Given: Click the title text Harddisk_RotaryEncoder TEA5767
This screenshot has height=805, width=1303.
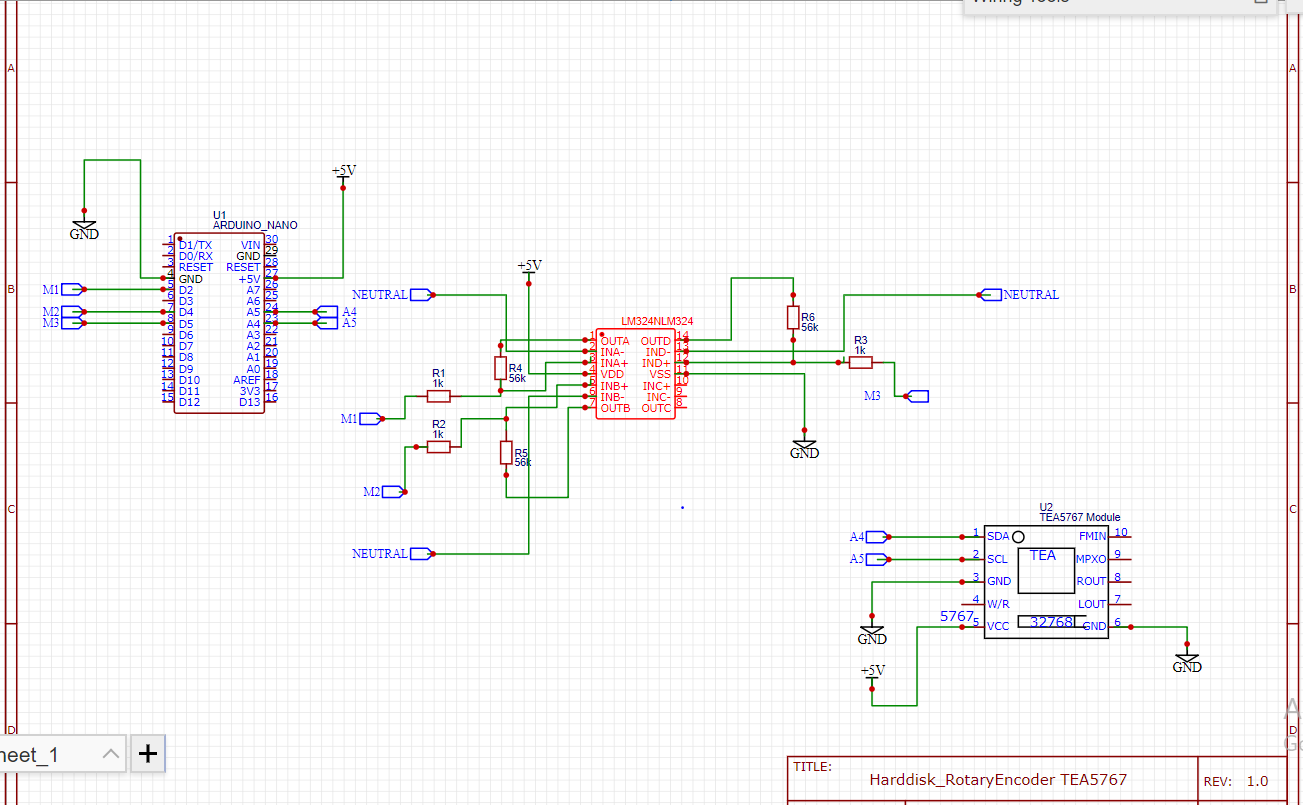Looking at the screenshot, I should click(998, 780).
